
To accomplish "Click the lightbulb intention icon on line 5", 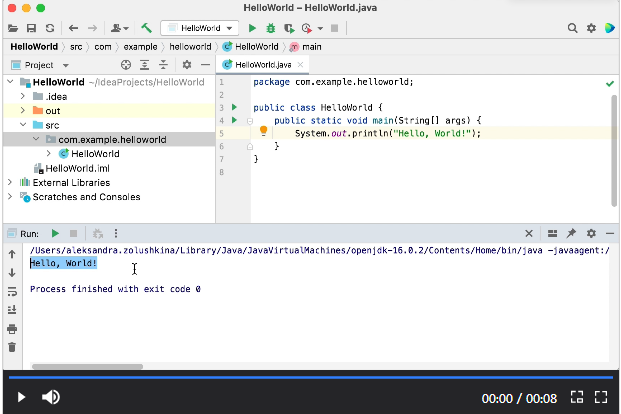I will (263, 131).
